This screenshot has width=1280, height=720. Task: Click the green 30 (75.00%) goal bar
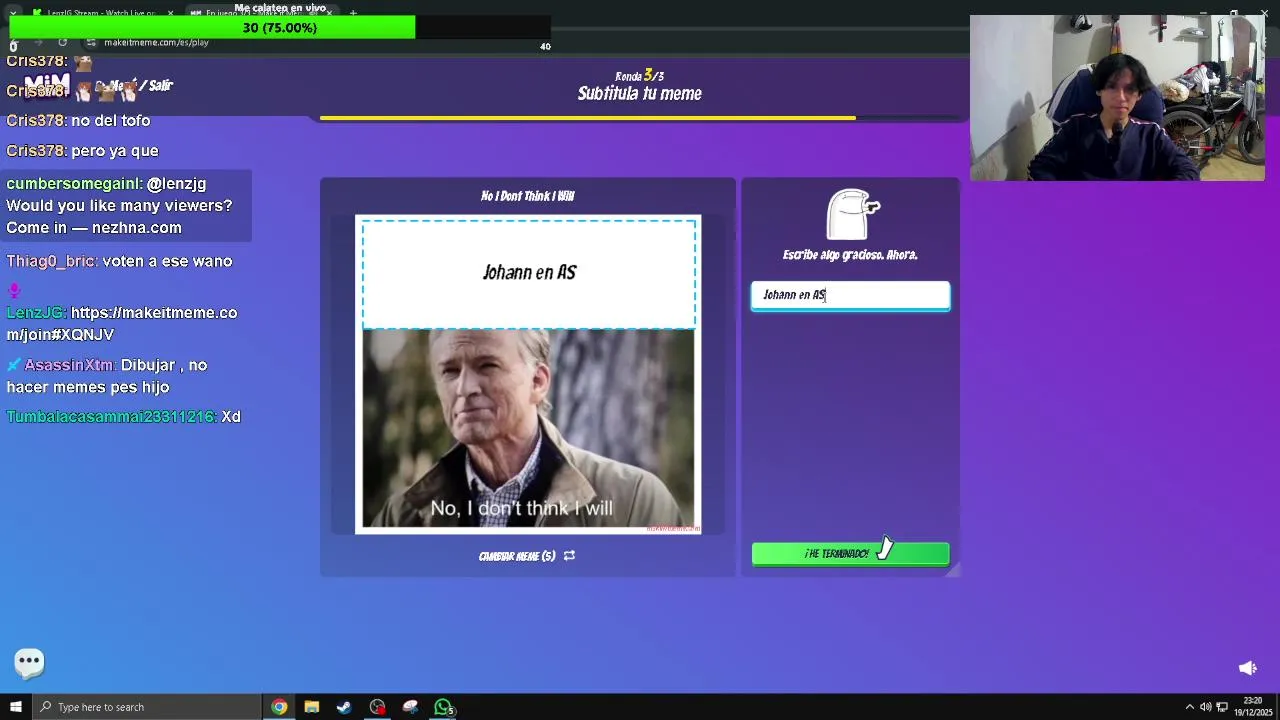[x=212, y=28]
